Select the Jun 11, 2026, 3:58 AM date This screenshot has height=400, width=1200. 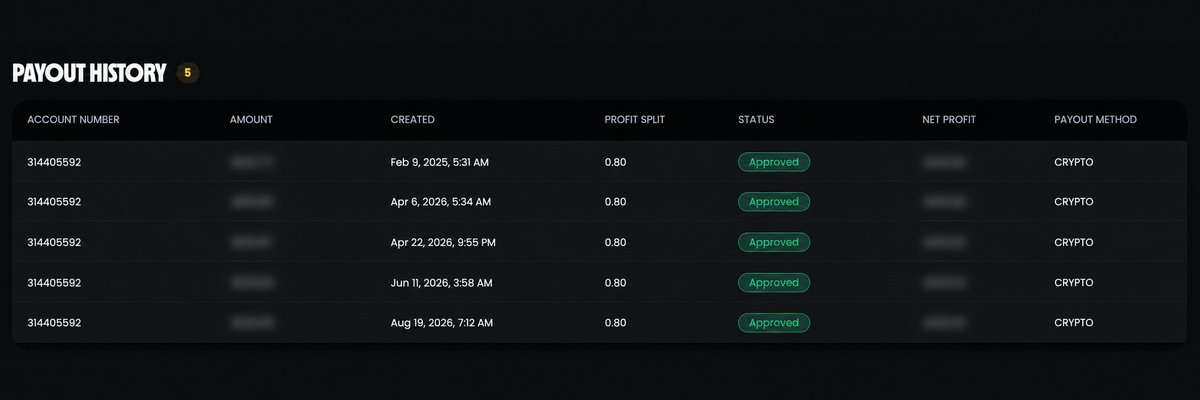coord(441,283)
